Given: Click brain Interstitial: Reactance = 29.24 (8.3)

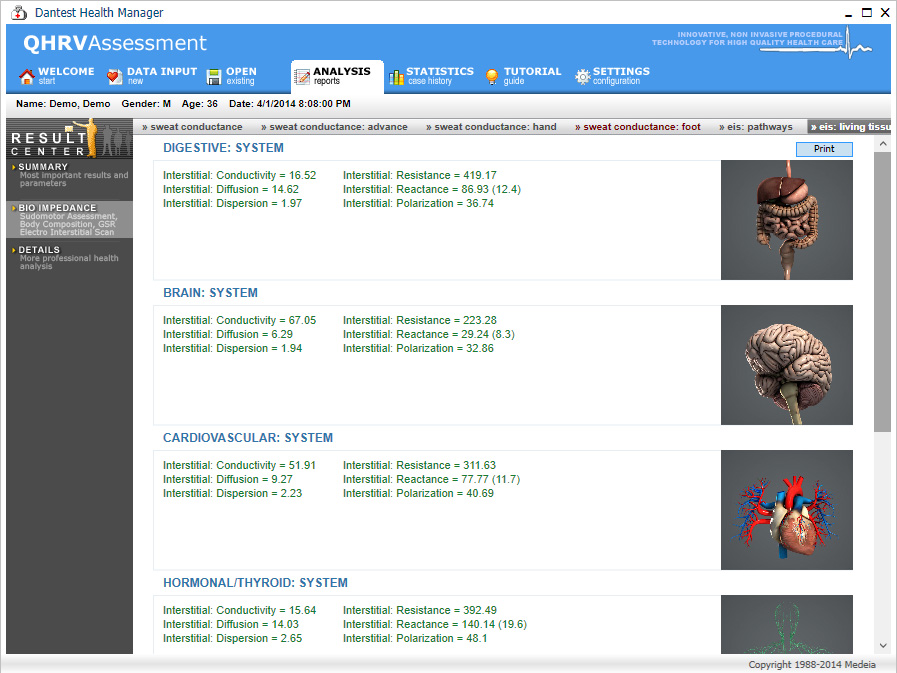Looking at the screenshot, I should (428, 334).
